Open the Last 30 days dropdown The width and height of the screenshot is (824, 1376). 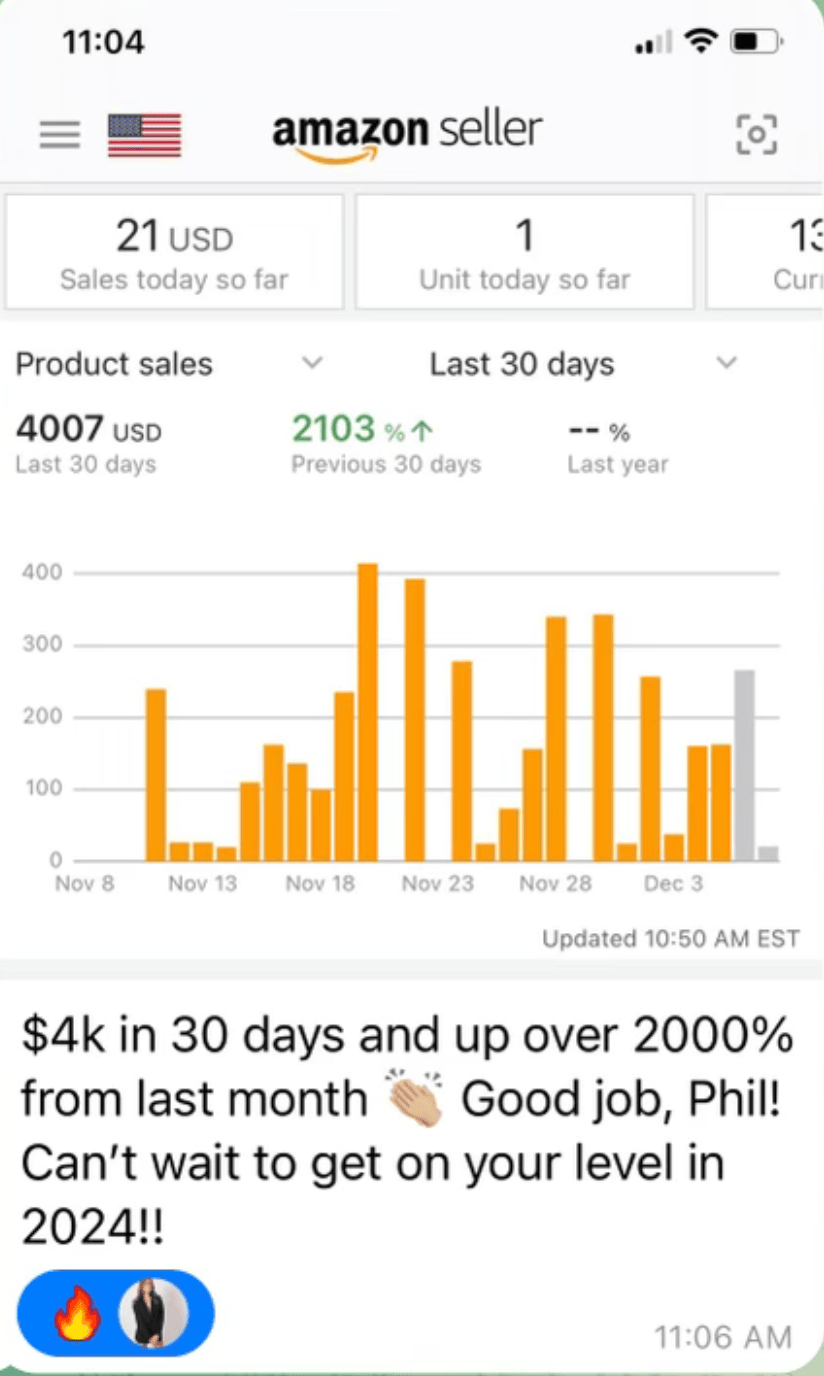pos(727,363)
